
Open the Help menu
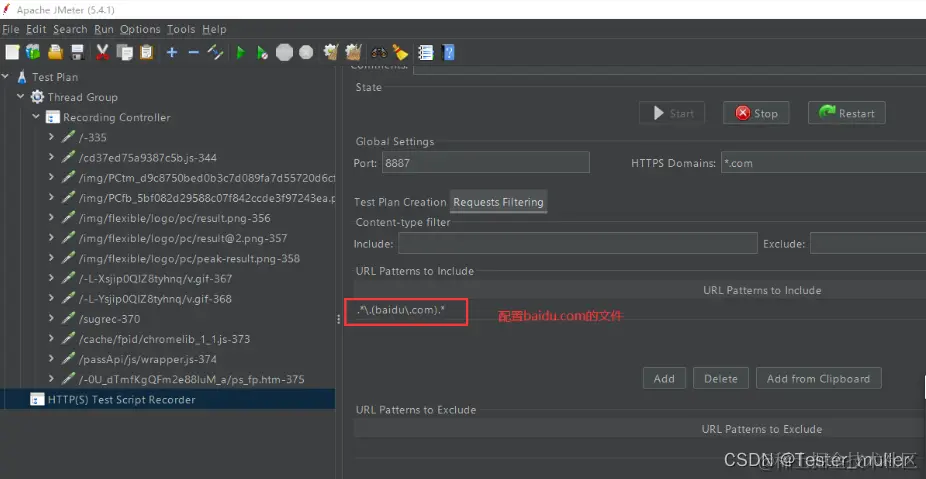tap(214, 29)
